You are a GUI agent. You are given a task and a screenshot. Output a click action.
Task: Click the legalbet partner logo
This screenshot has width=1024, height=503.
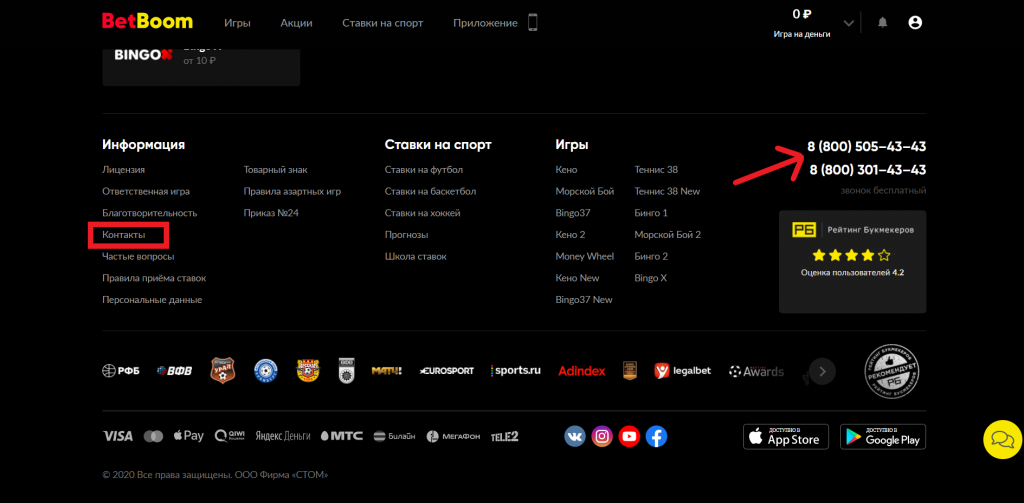[682, 371]
